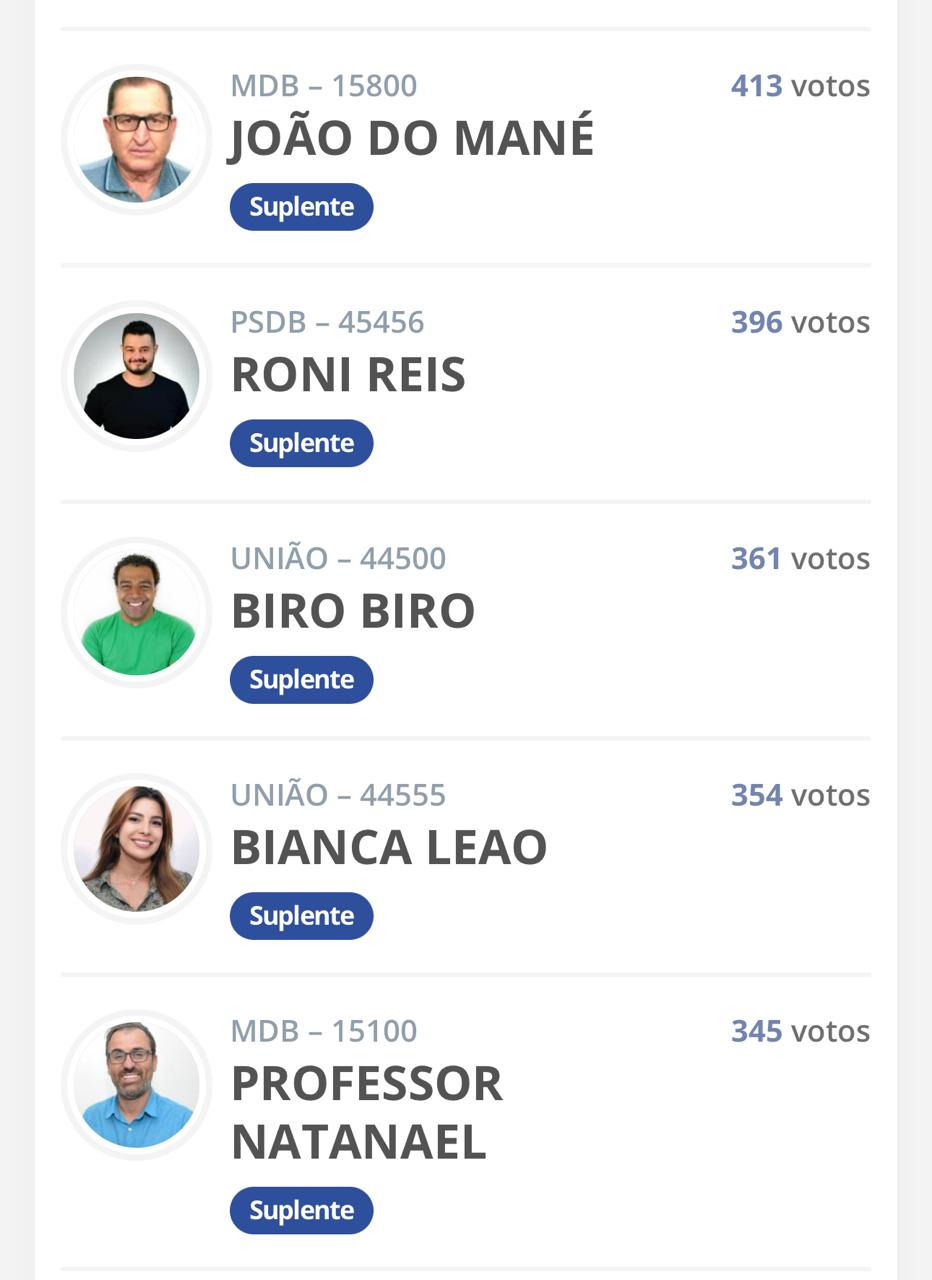Open Bianca Leao's candidate photo
The image size is (932, 1280).
pyautogui.click(x=136, y=848)
